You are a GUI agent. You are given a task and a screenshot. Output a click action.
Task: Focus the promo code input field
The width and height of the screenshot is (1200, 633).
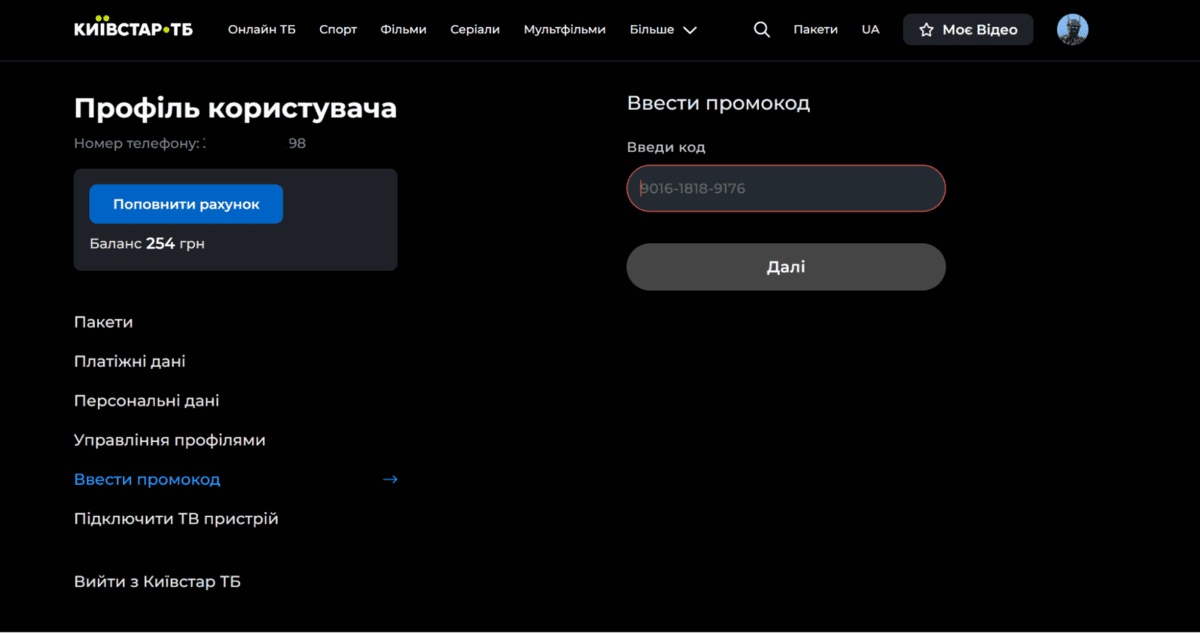click(x=786, y=188)
